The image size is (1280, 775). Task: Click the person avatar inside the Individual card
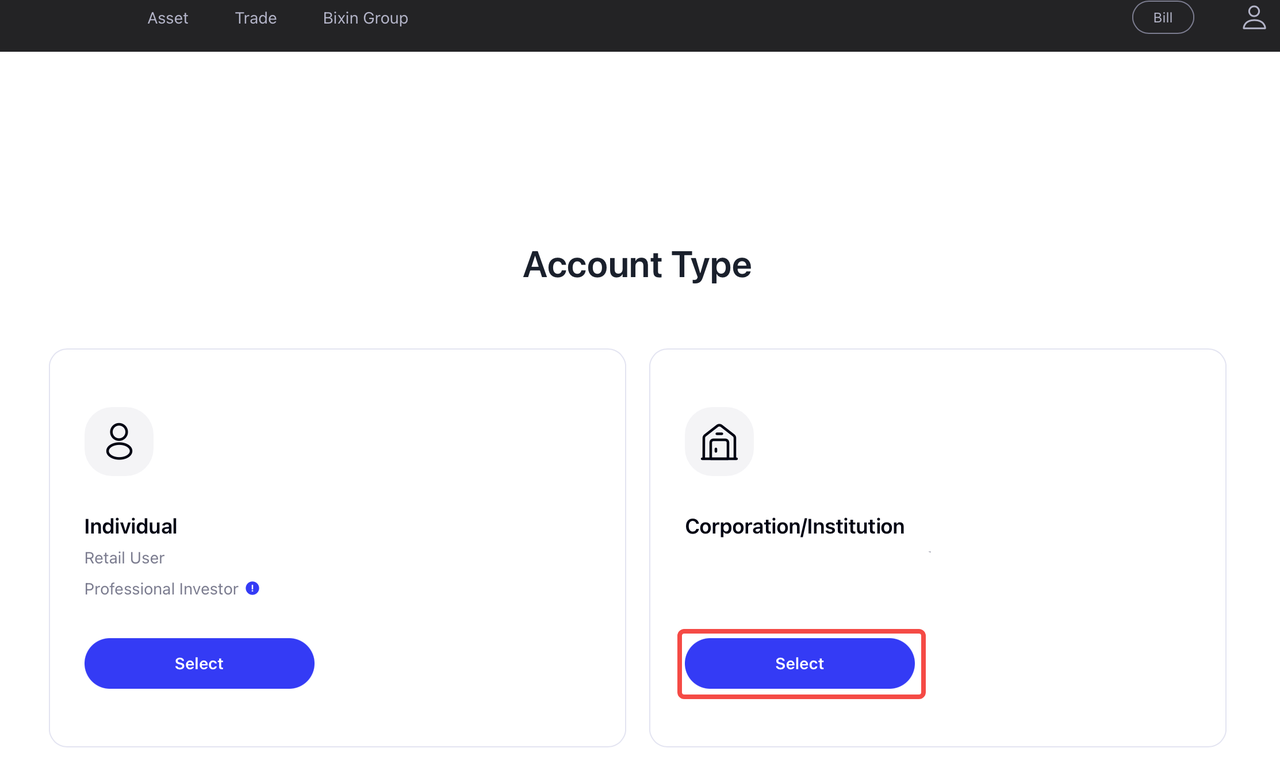pos(119,441)
